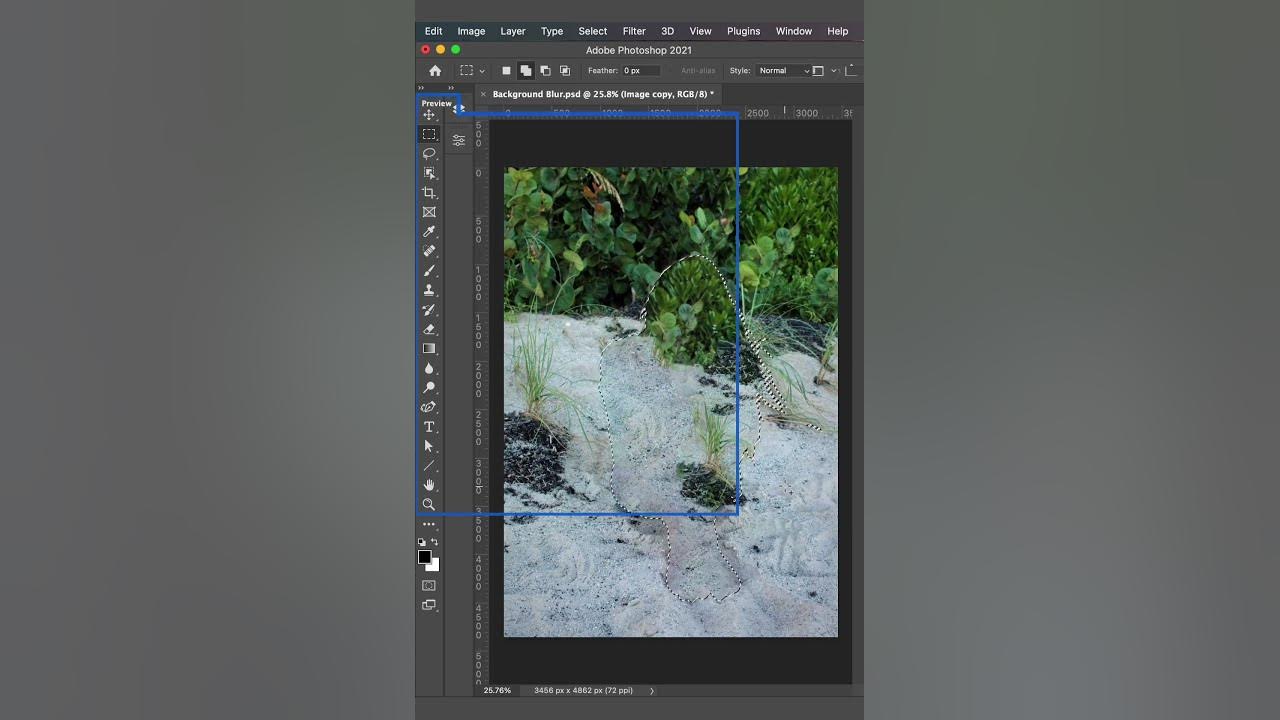
Task: Click the Home button in options bar
Action: 435,71
